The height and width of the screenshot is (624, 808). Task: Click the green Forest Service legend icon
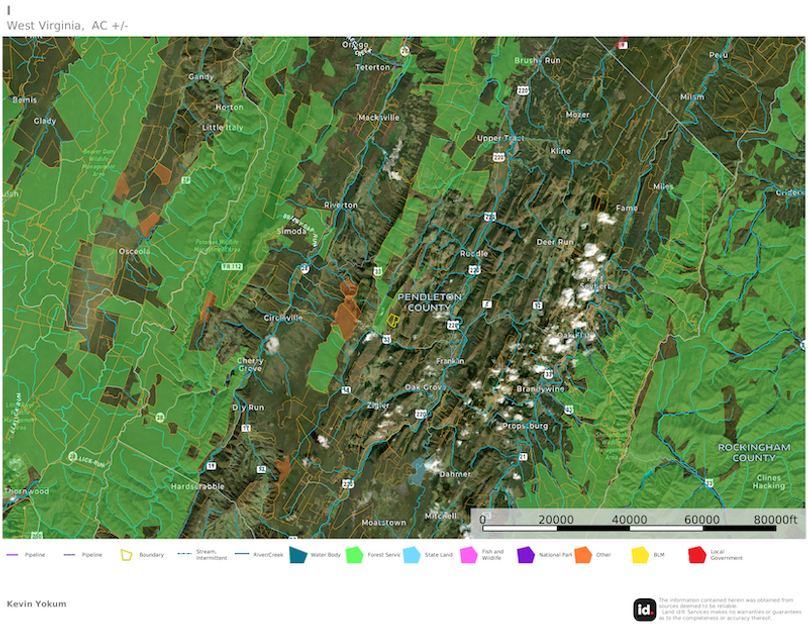pyautogui.click(x=353, y=555)
